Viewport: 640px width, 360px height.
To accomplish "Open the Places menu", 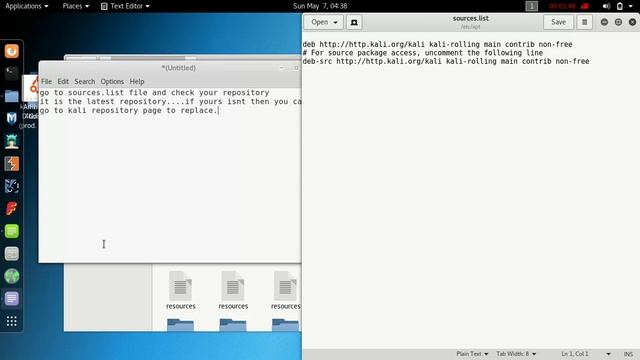I will (x=76, y=6).
